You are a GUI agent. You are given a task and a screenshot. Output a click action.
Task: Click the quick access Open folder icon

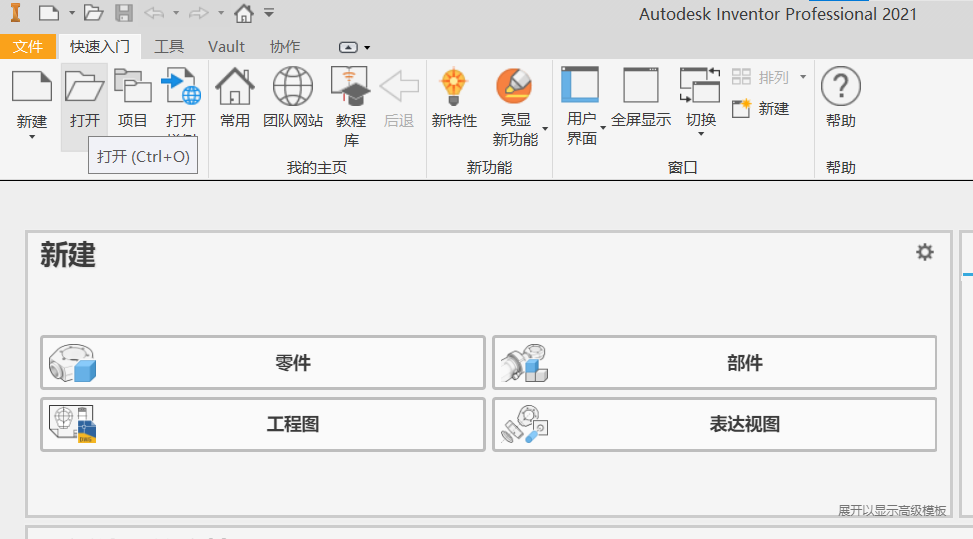94,12
